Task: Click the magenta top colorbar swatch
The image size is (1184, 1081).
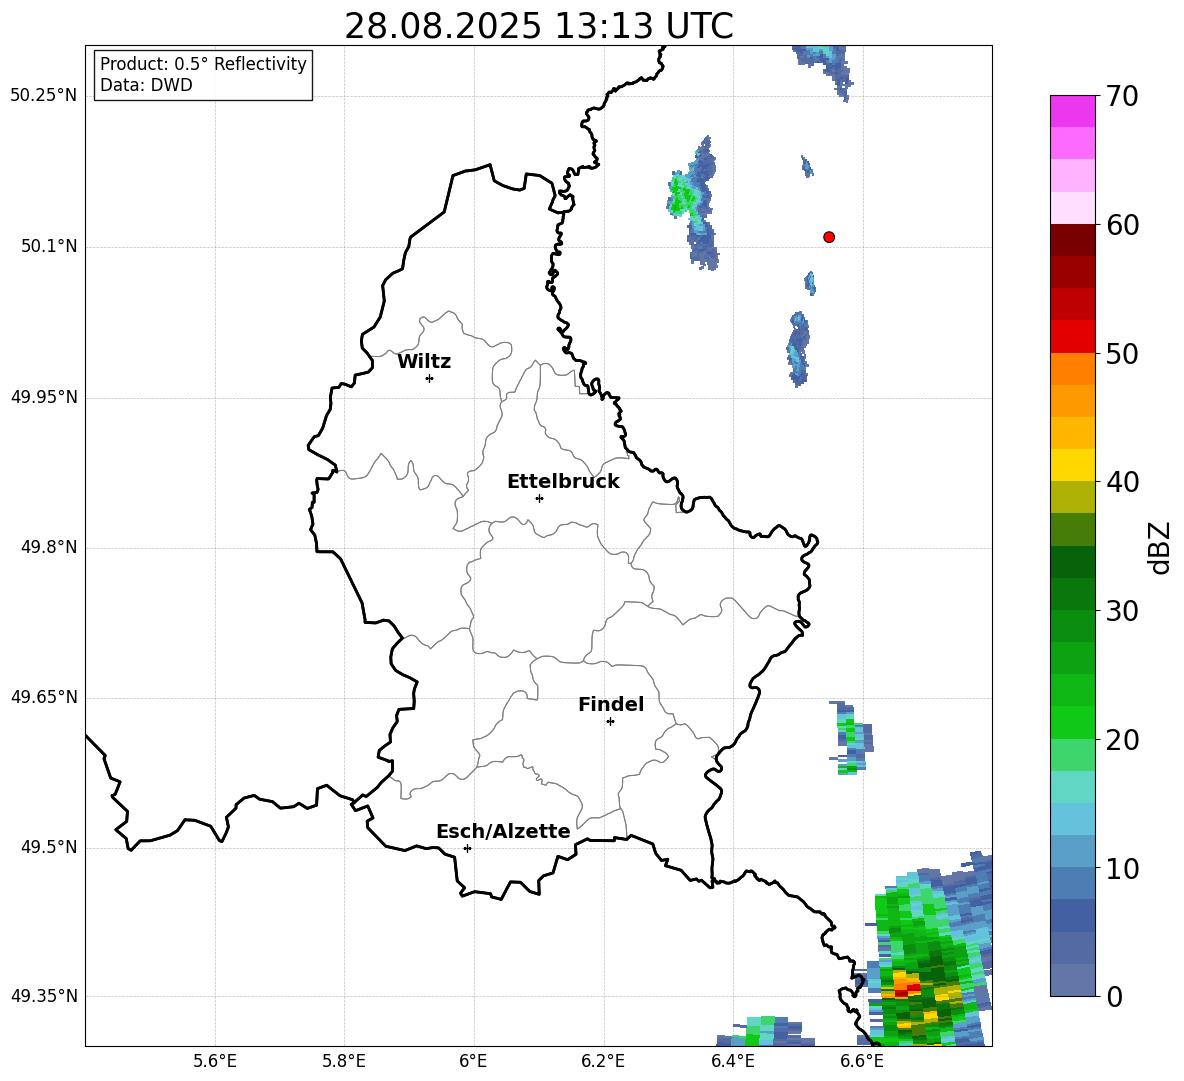Action: (1072, 111)
